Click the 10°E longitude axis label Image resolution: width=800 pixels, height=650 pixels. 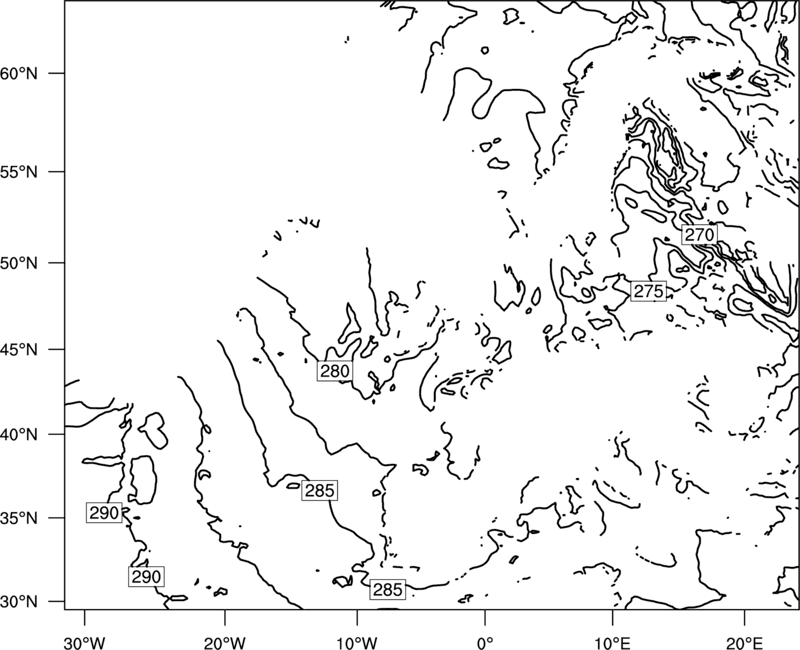612,643
